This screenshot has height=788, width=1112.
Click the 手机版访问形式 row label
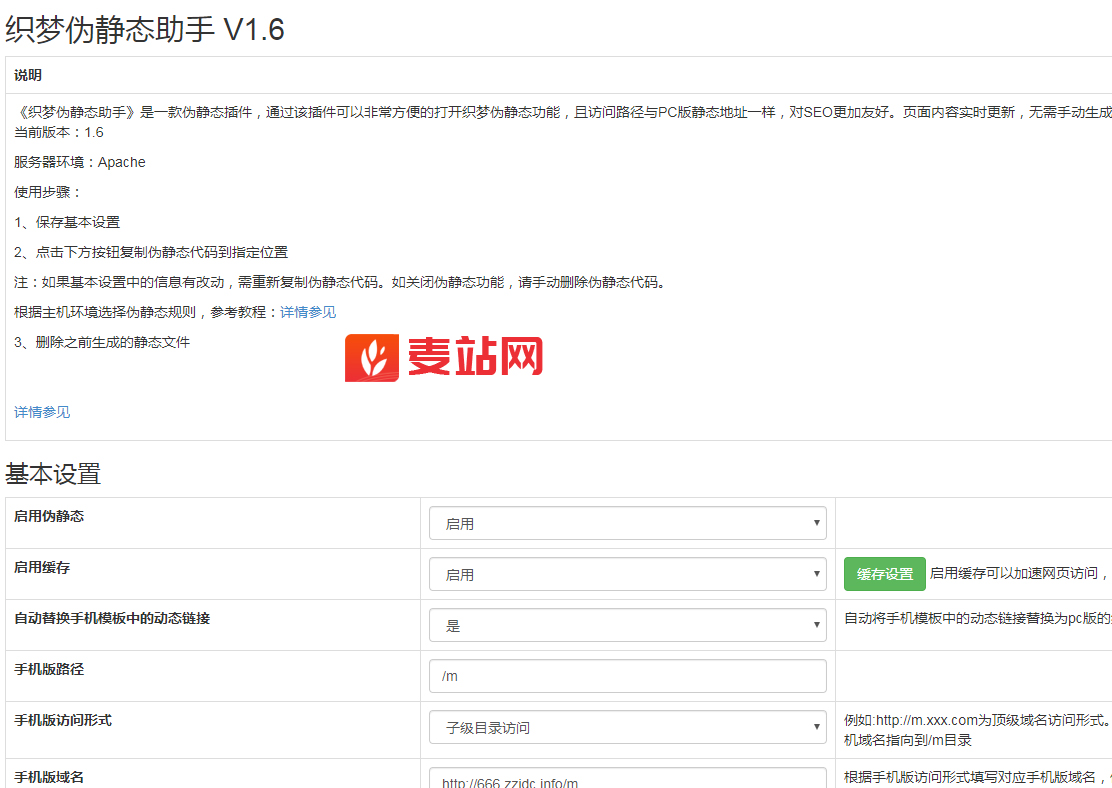(x=63, y=720)
